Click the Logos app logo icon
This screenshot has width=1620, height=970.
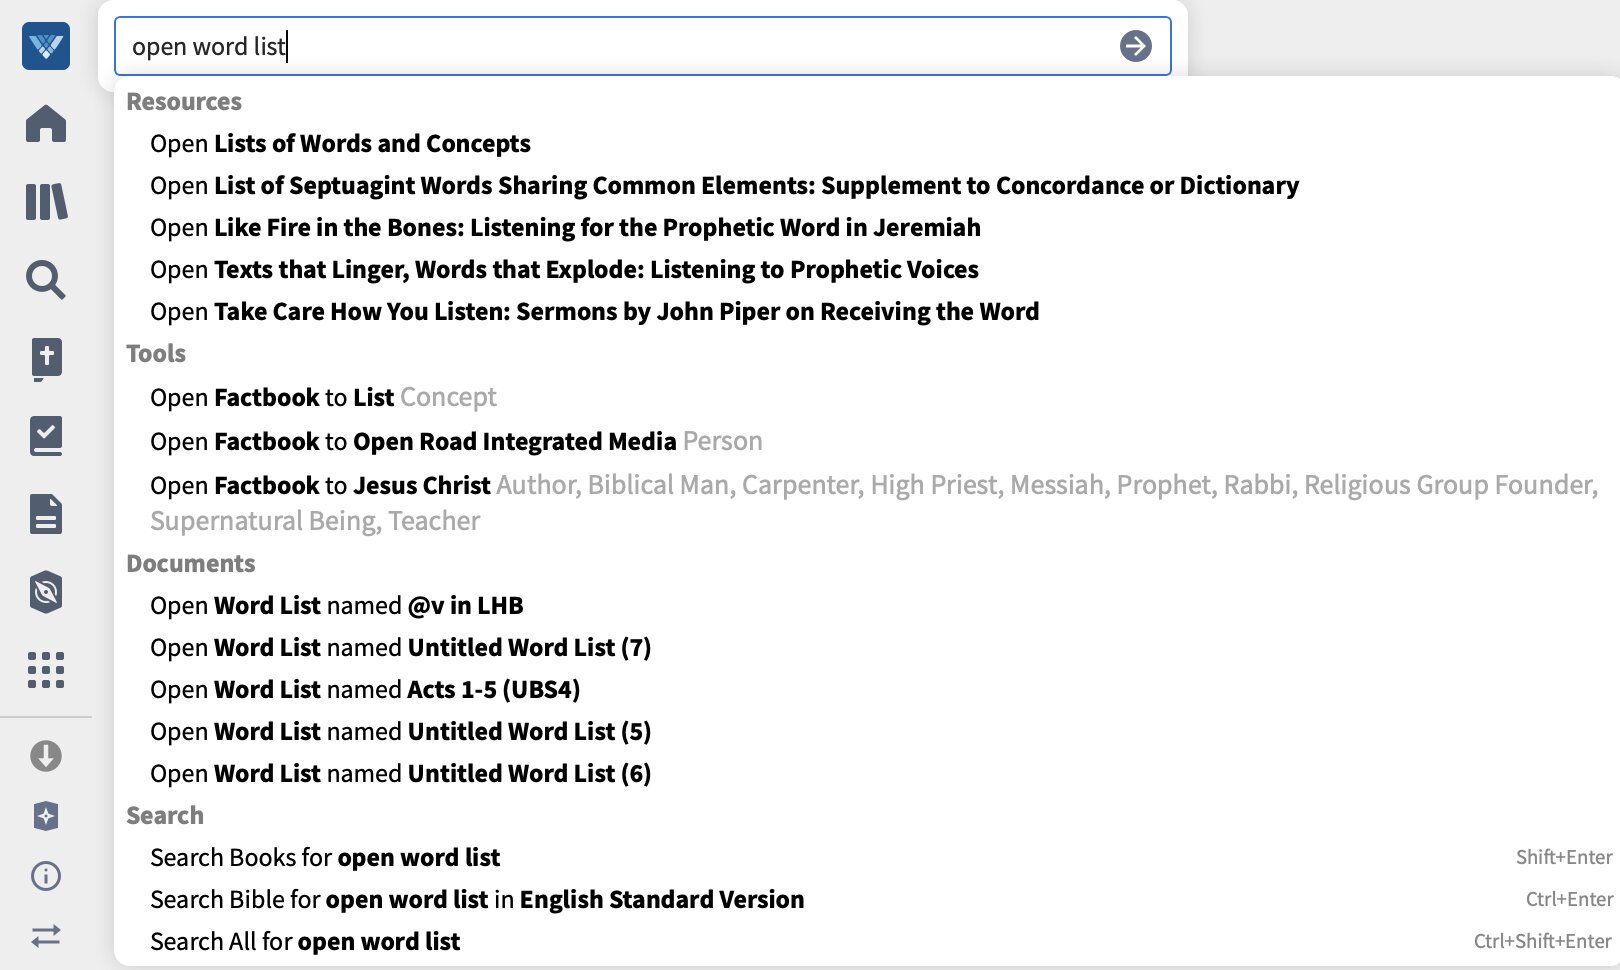[46, 46]
